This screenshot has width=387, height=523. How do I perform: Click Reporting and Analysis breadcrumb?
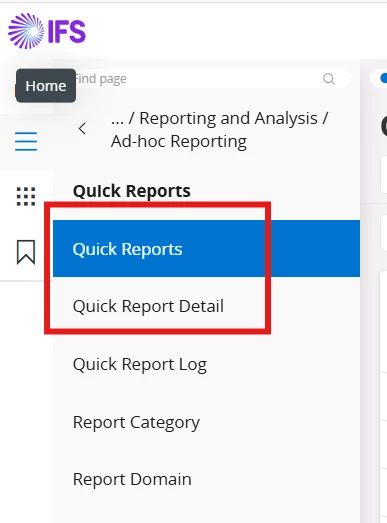[228, 118]
